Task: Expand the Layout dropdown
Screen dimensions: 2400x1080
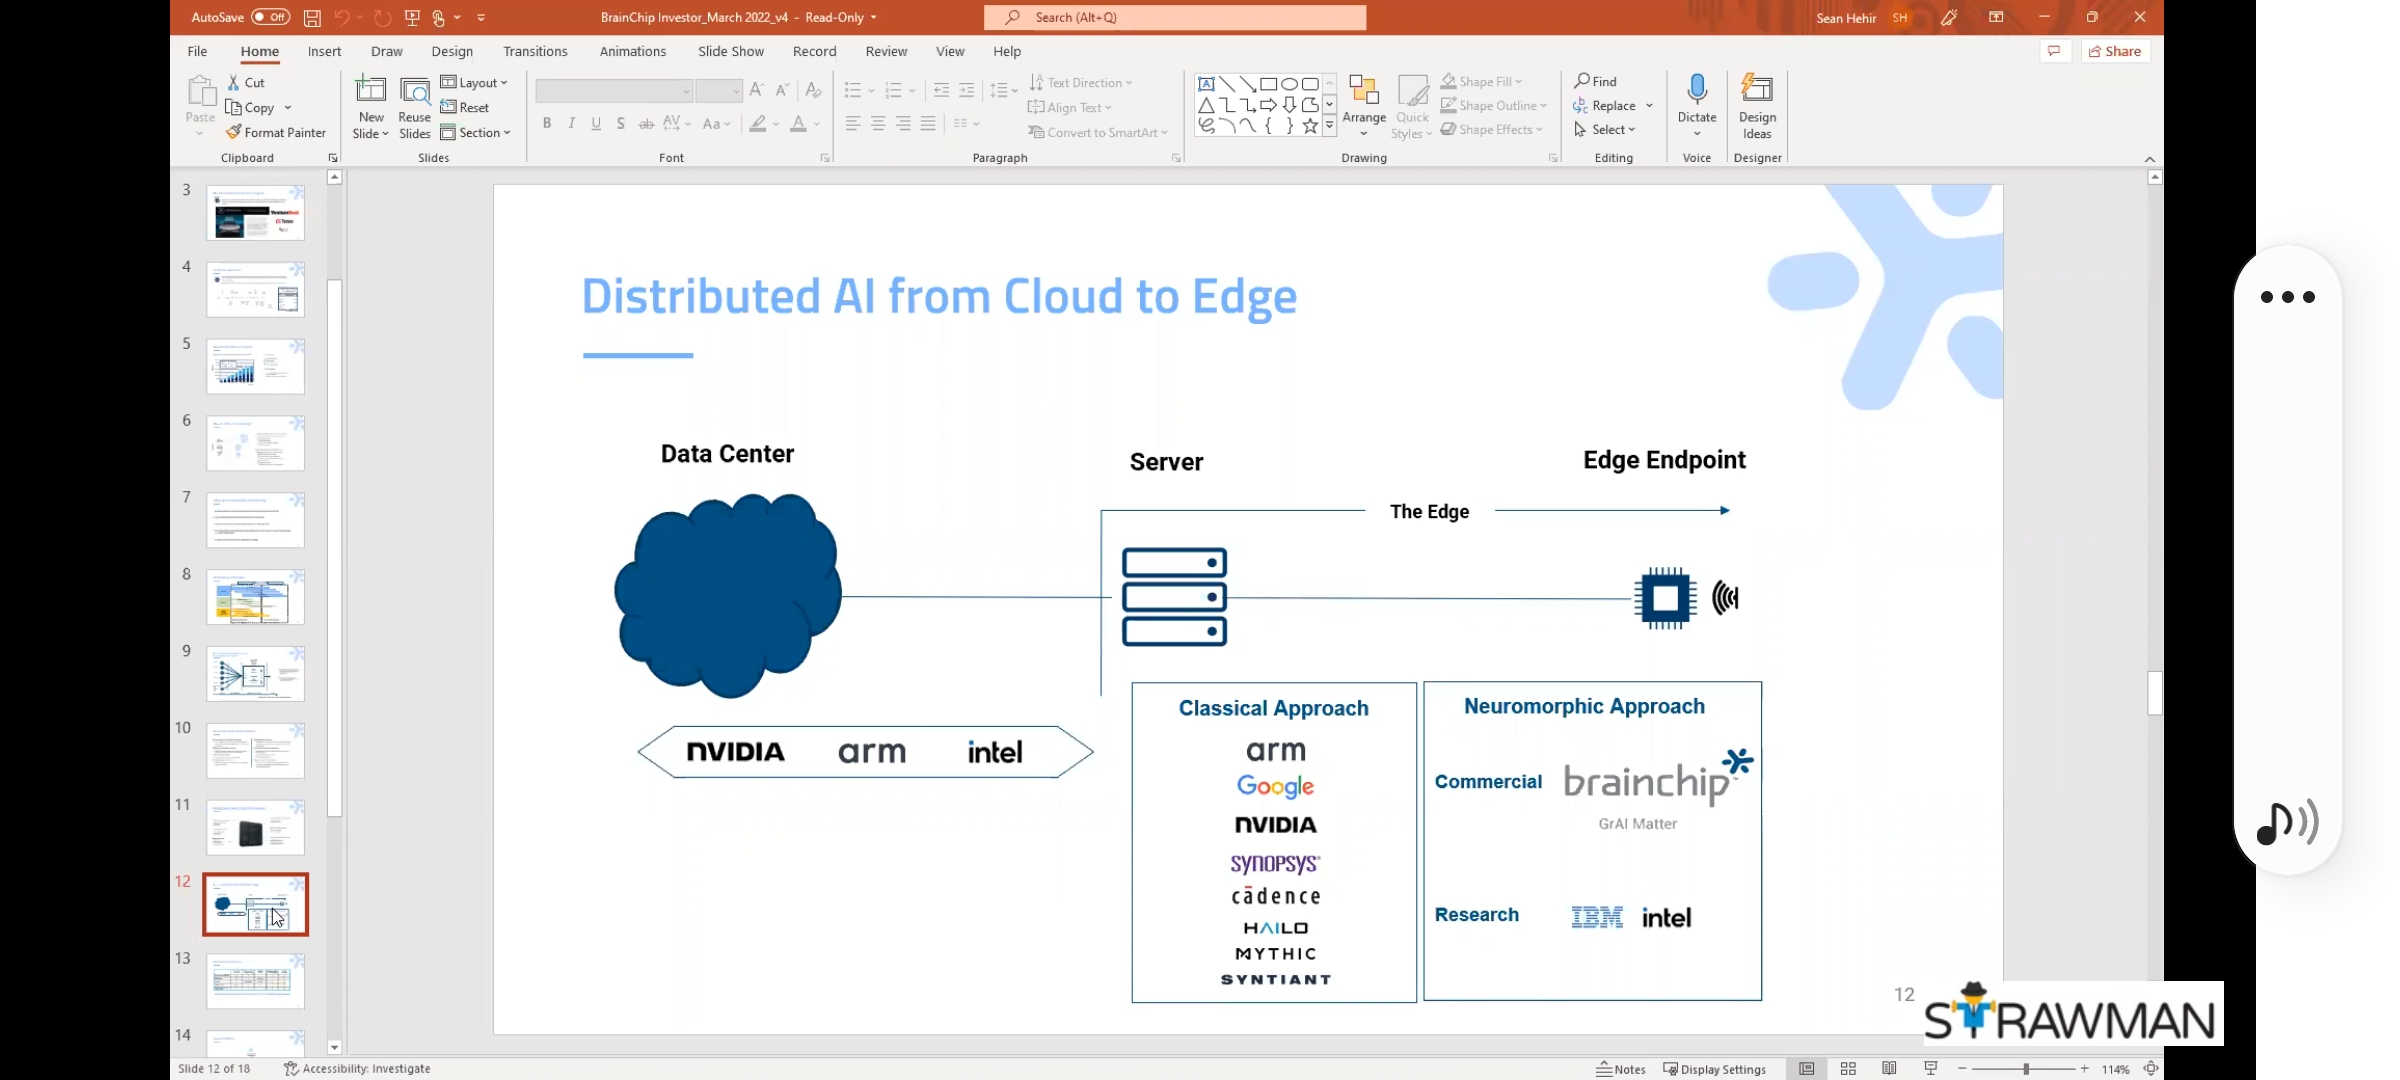Action: 475,82
